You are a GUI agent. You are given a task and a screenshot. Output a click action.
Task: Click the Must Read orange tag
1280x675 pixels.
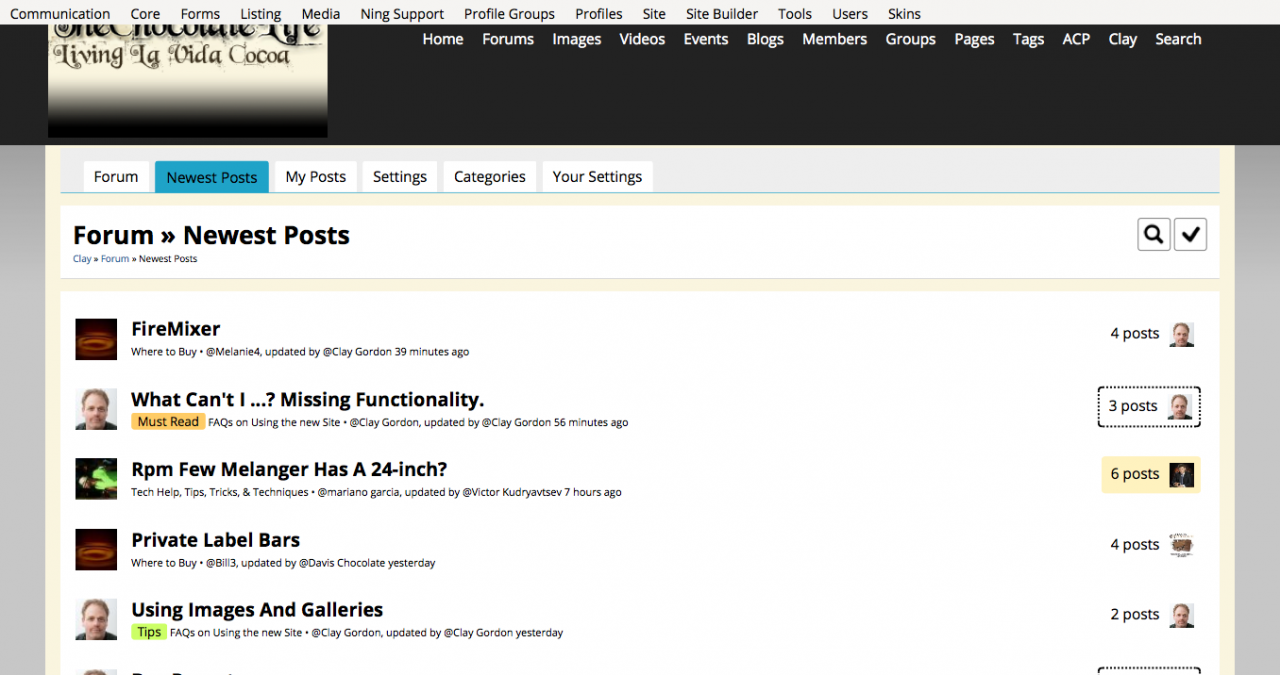pyautogui.click(x=168, y=422)
